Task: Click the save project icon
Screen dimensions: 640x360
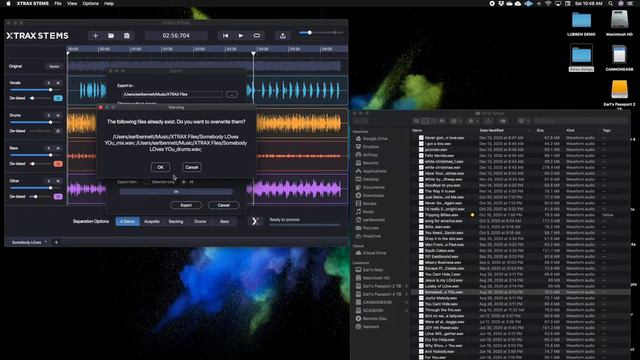Action: click(127, 36)
